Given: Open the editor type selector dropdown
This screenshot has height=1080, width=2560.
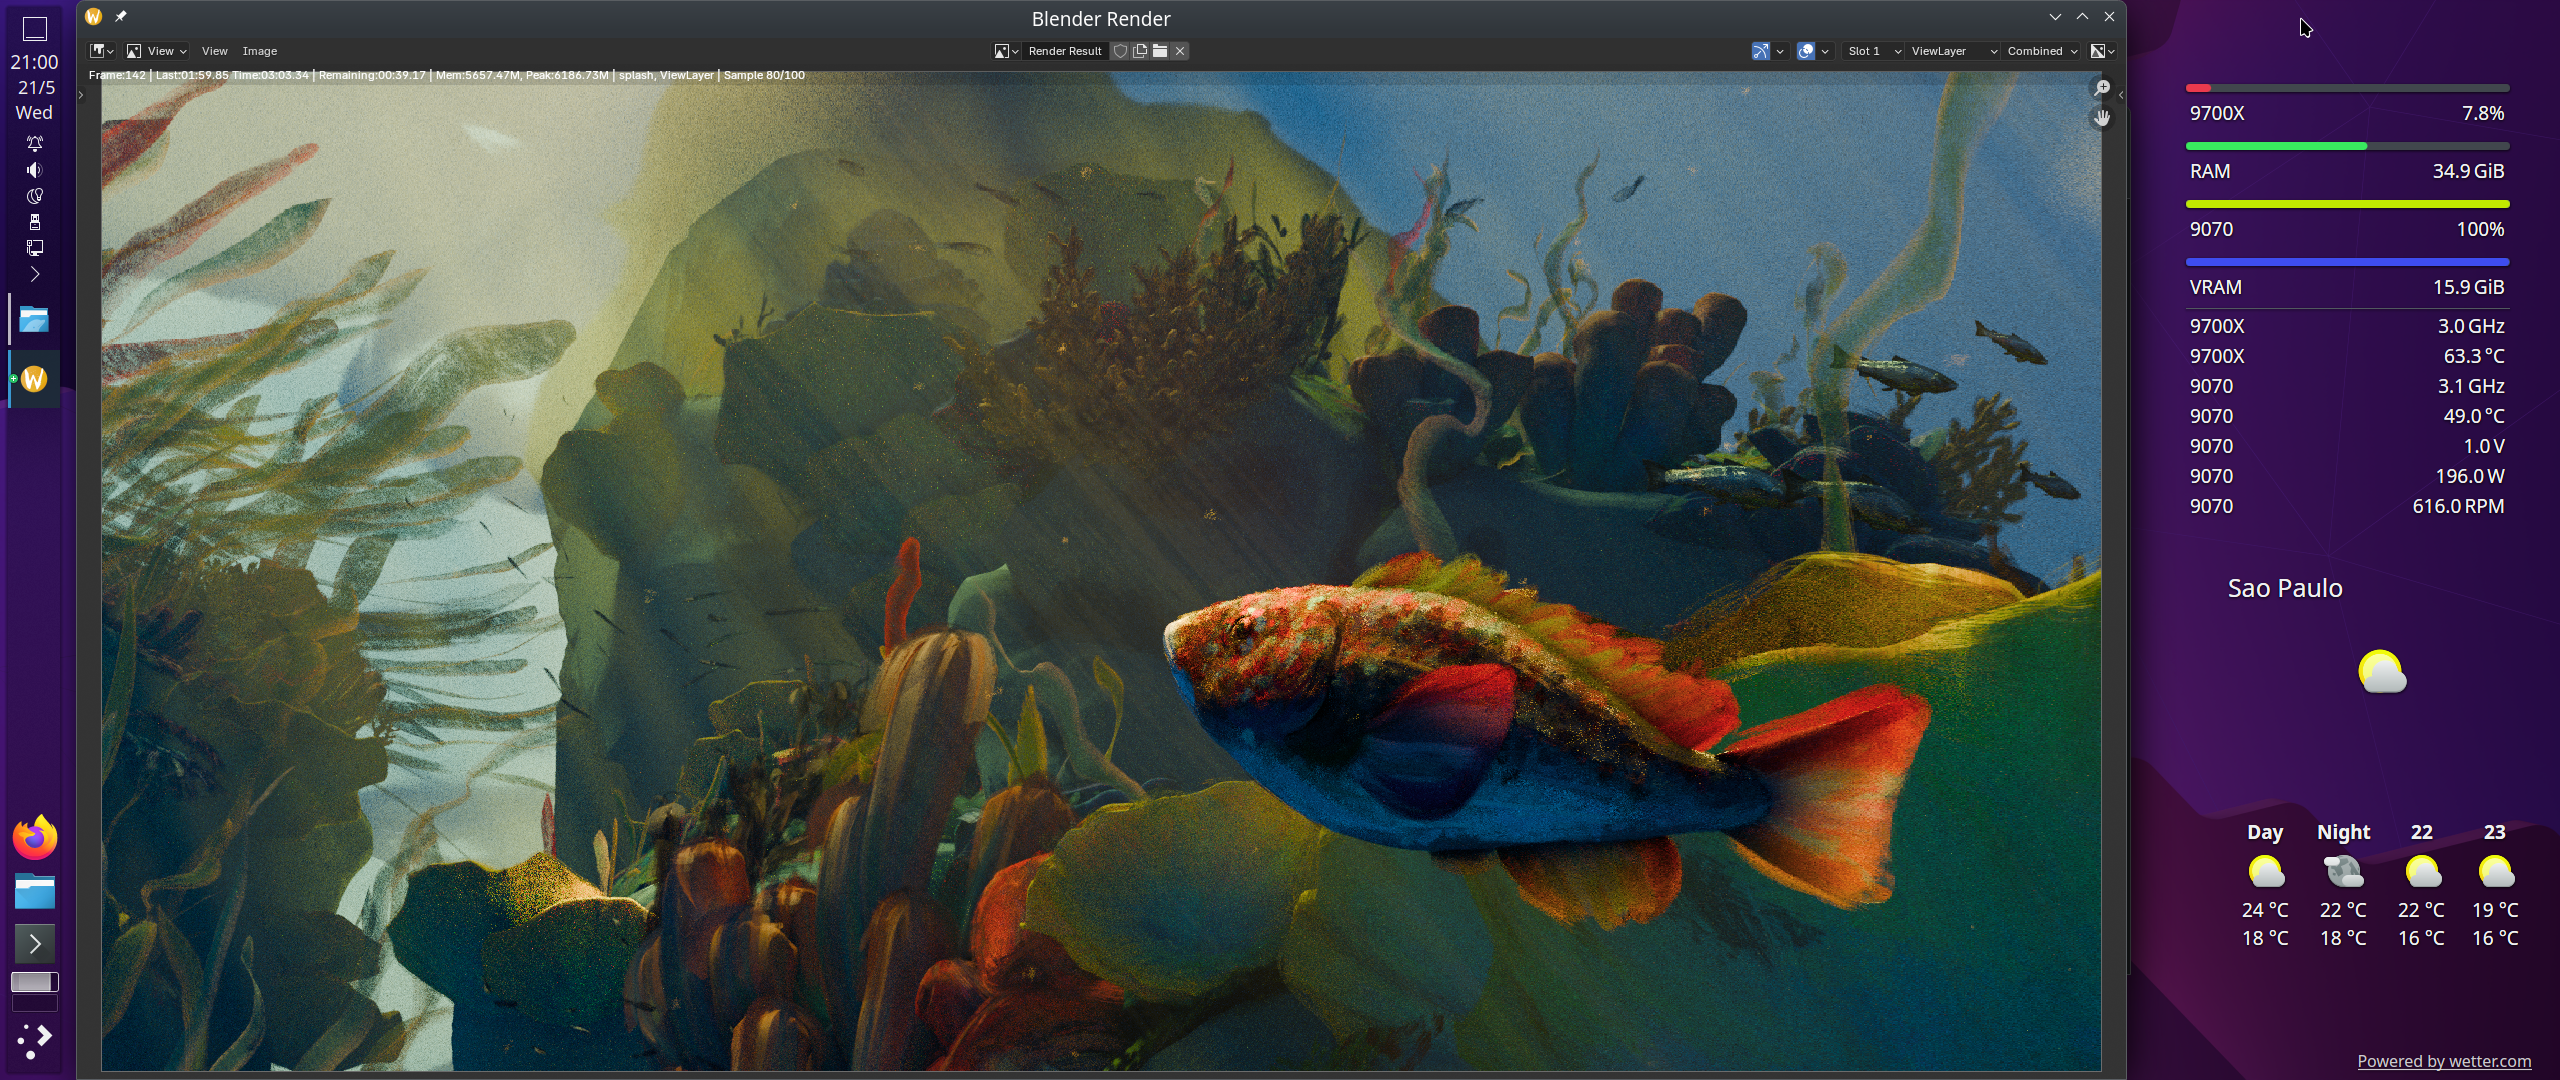Looking at the screenshot, I should (101, 51).
